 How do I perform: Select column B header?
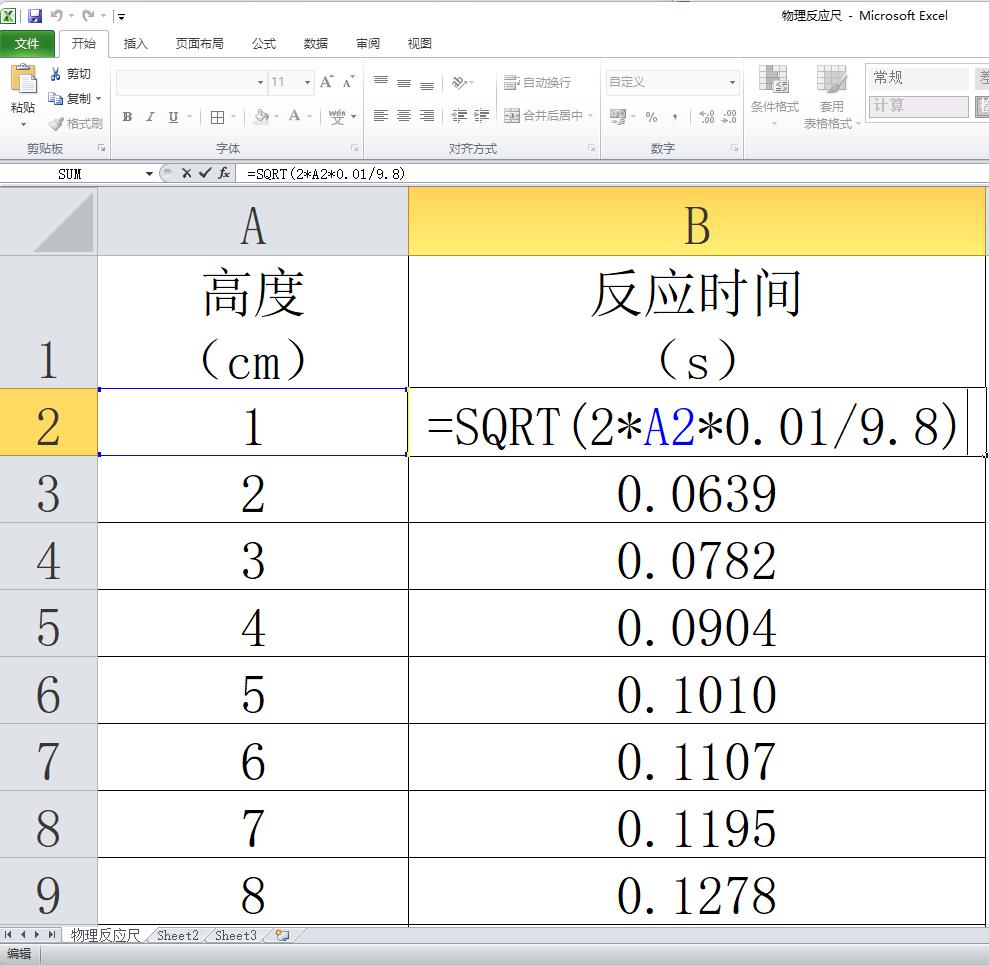pos(697,222)
